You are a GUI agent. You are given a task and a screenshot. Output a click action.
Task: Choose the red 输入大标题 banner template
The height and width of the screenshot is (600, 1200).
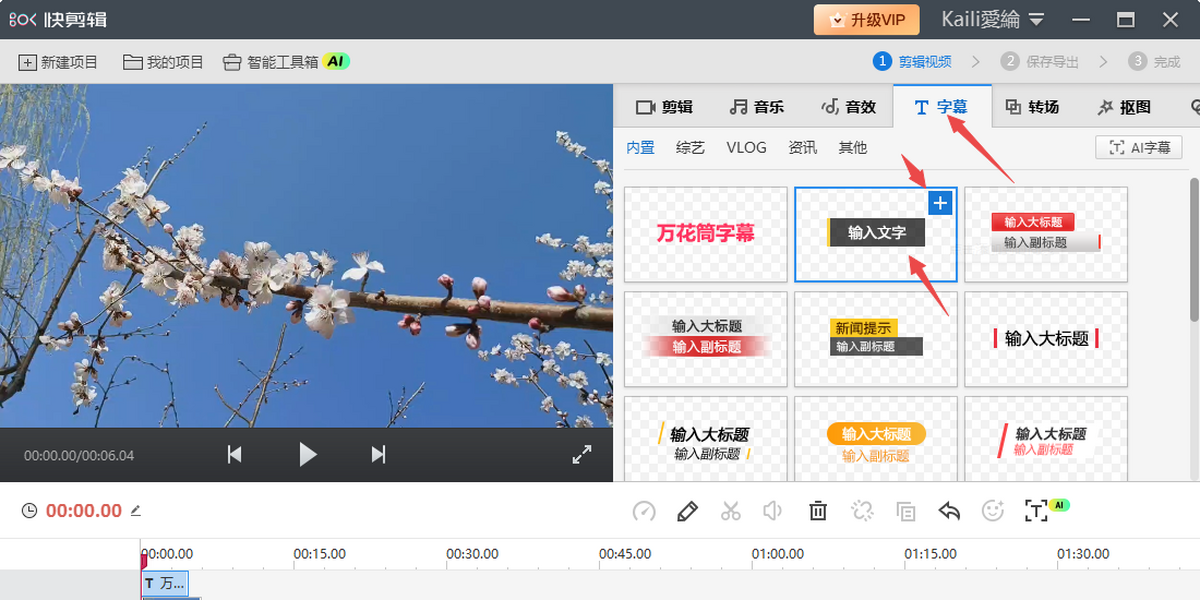(x=1046, y=234)
